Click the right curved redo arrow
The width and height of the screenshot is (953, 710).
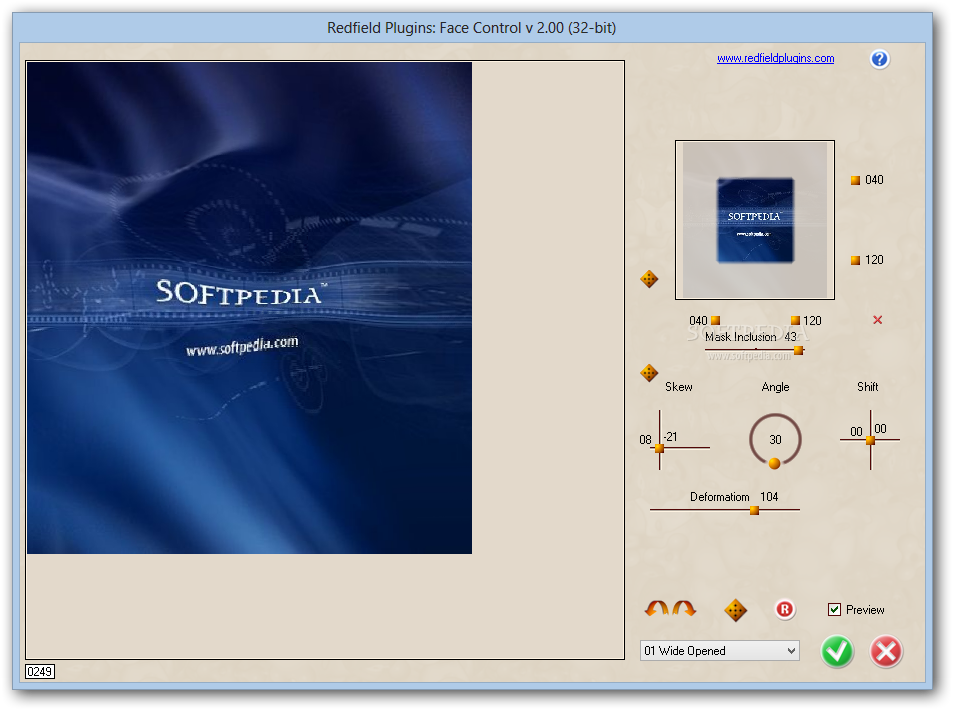tap(684, 608)
